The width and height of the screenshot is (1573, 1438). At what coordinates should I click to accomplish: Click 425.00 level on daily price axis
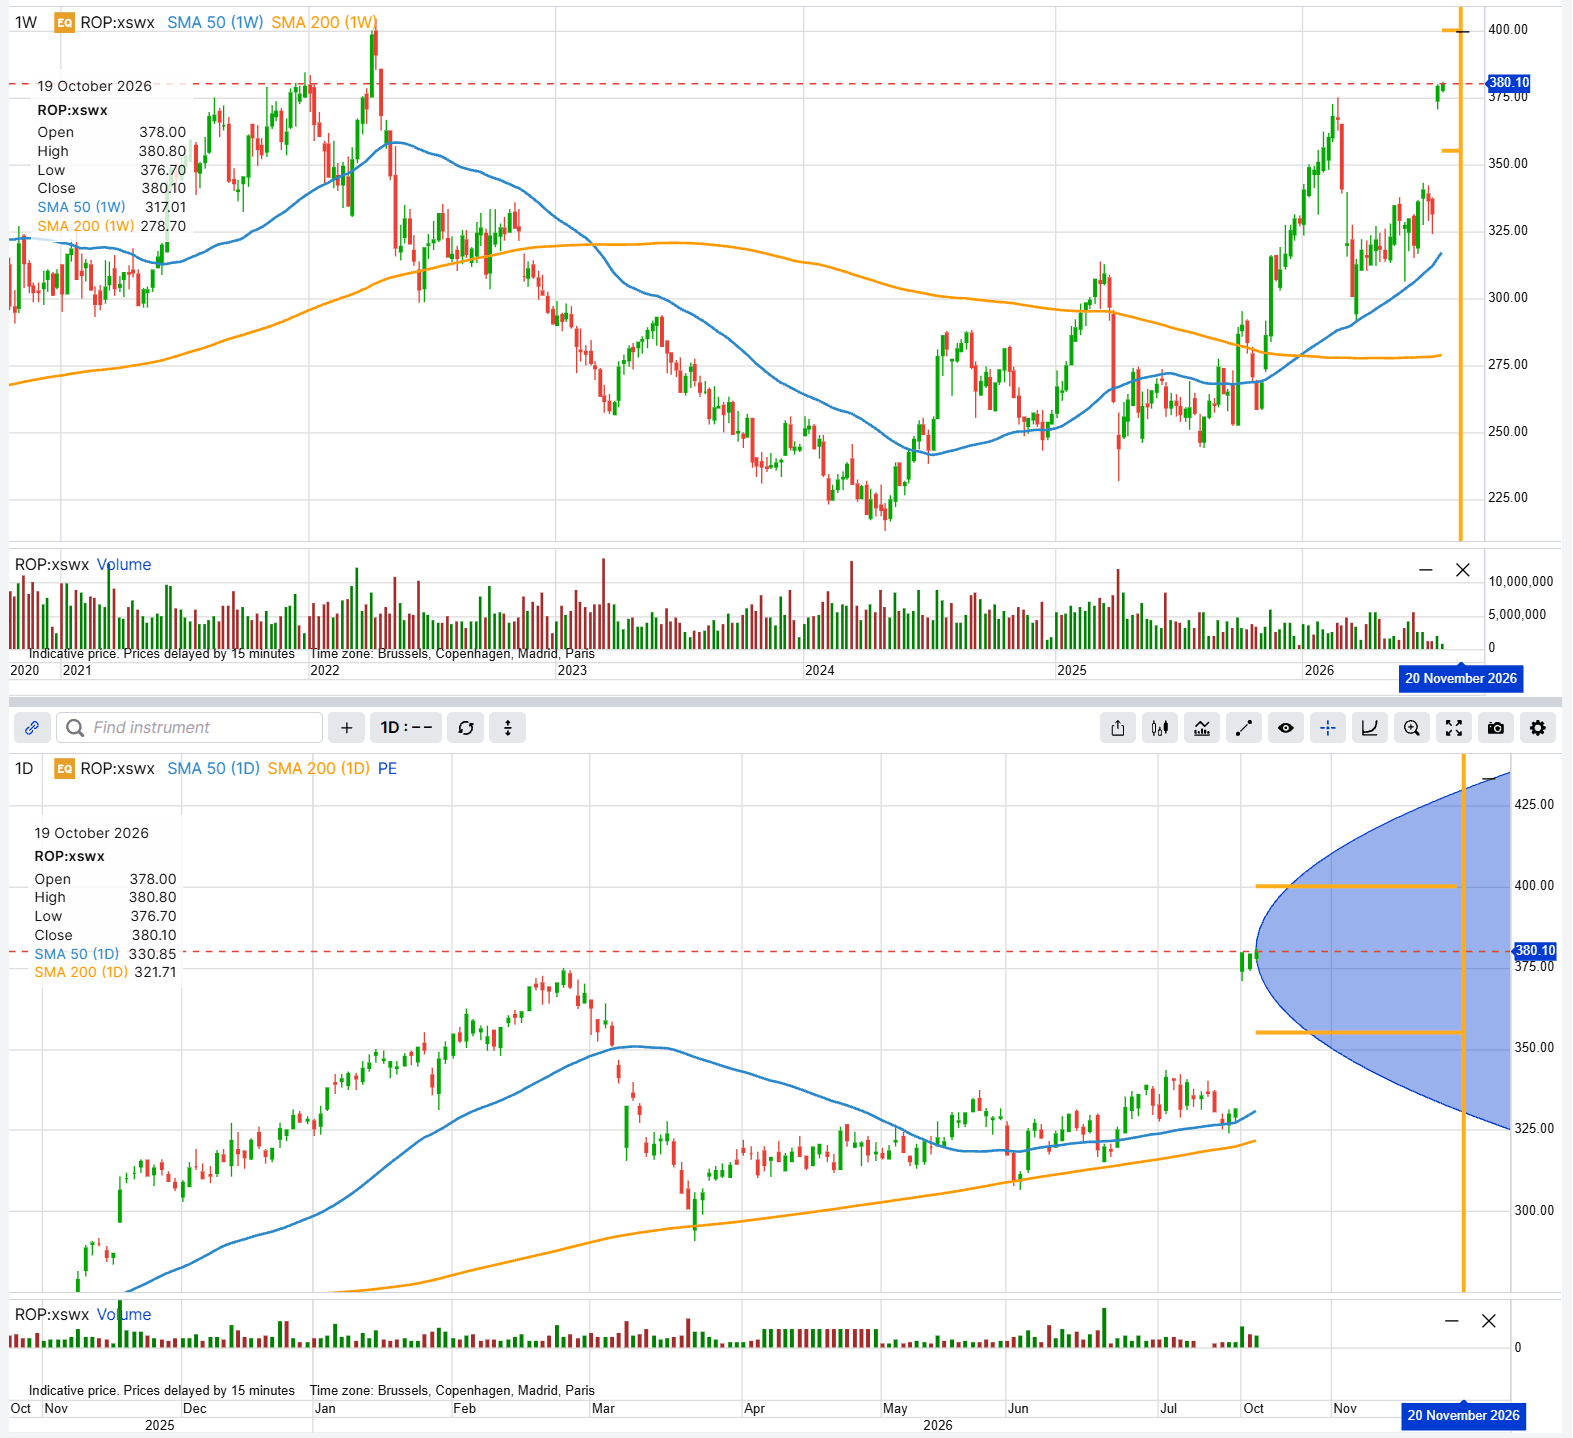tap(1534, 804)
